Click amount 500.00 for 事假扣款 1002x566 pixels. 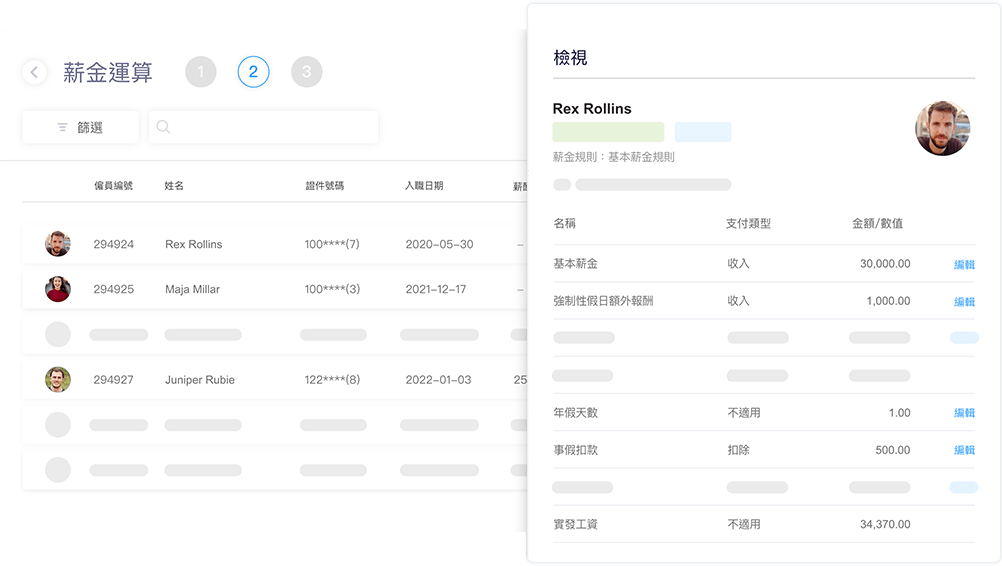(x=893, y=450)
